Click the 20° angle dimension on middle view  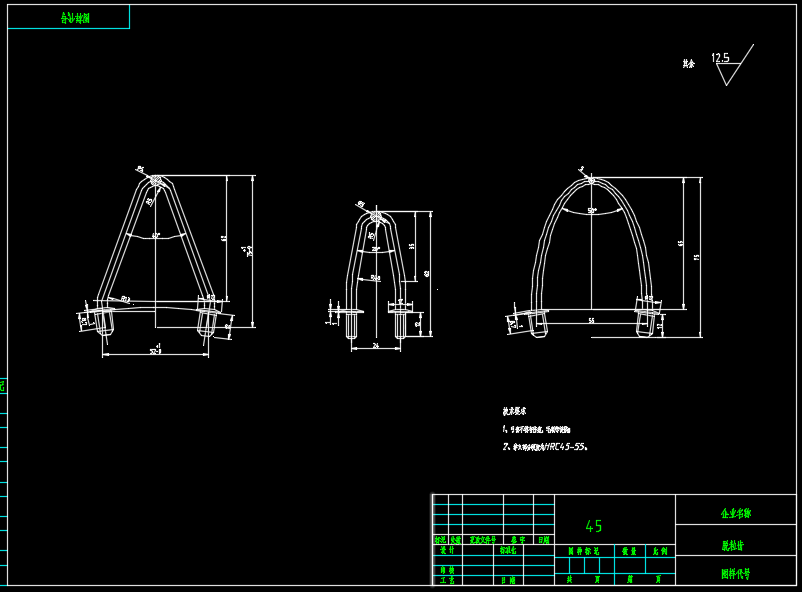point(376,249)
